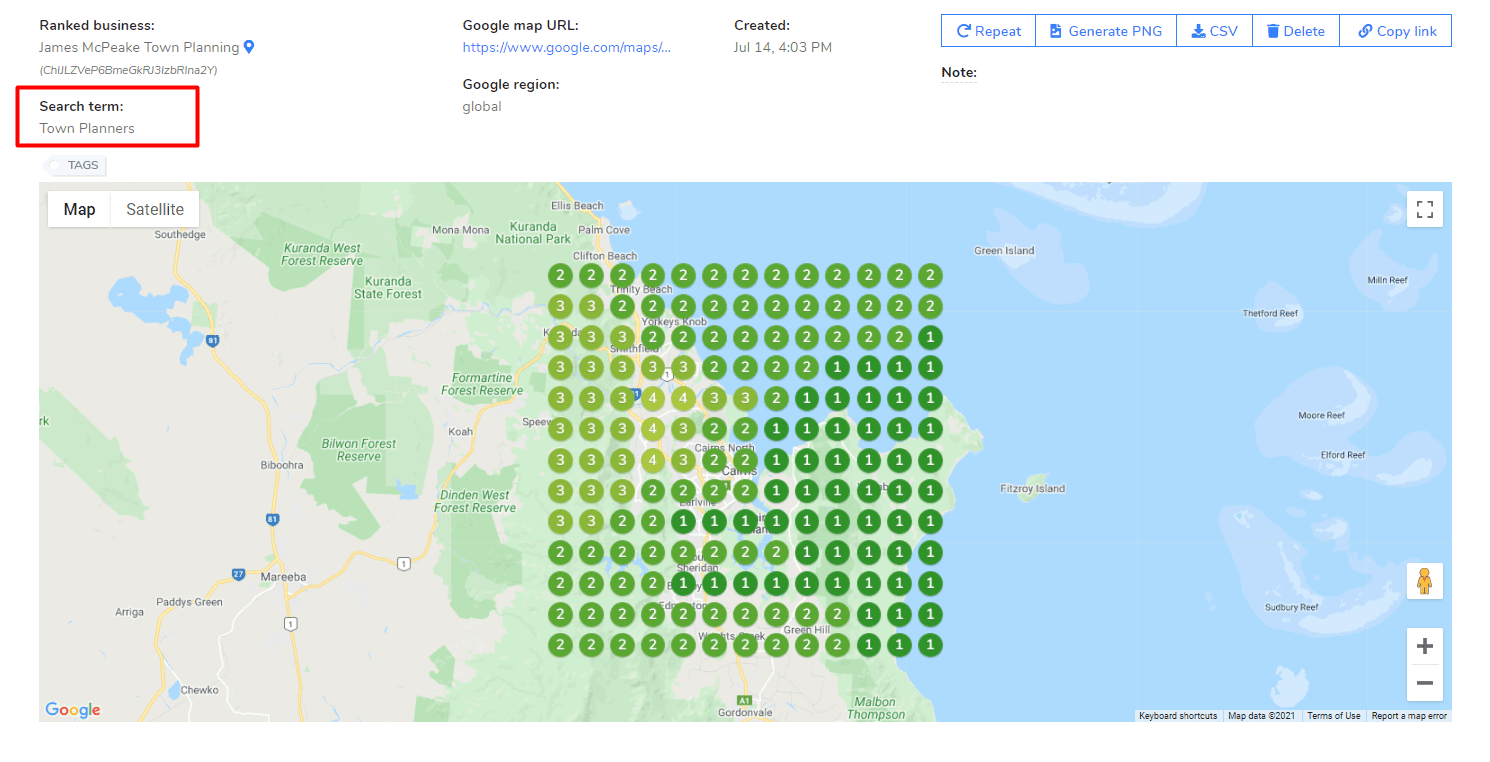Toggle fullscreen map view
The image size is (1490, 762).
[x=1425, y=209]
